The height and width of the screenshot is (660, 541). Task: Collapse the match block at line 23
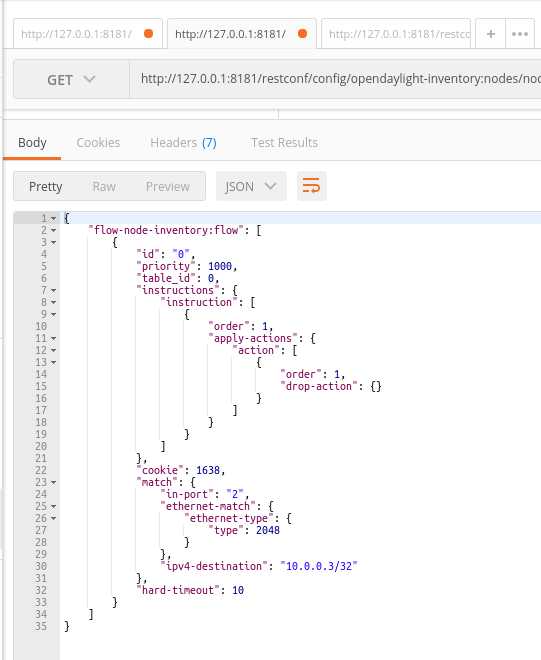point(53,482)
